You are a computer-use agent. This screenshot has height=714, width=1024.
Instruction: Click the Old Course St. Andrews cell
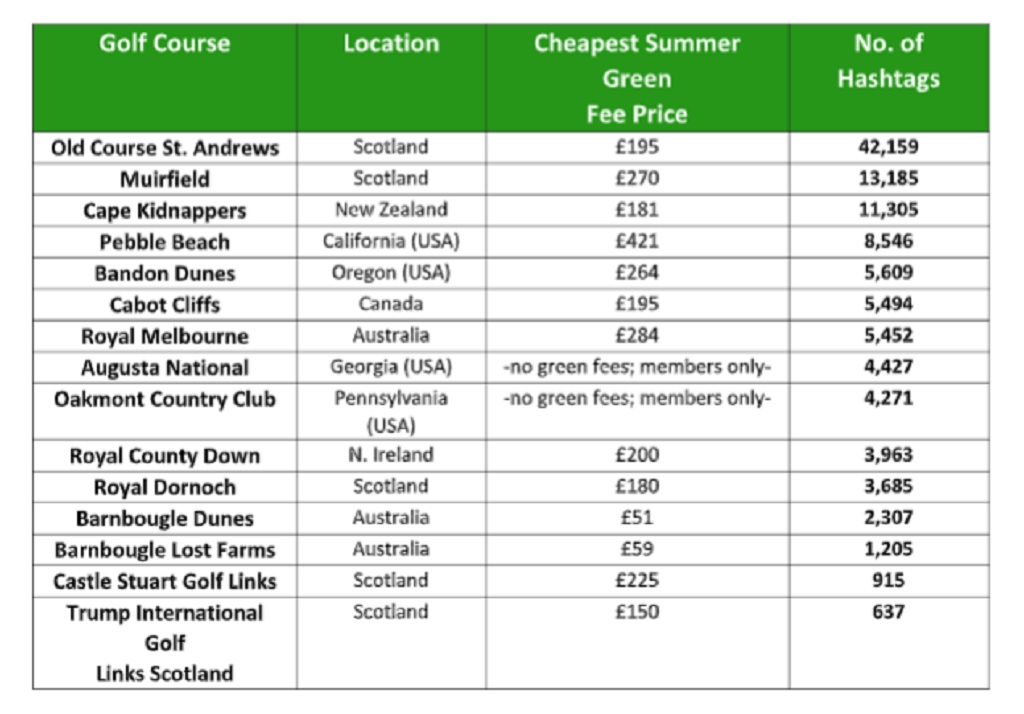(x=165, y=148)
